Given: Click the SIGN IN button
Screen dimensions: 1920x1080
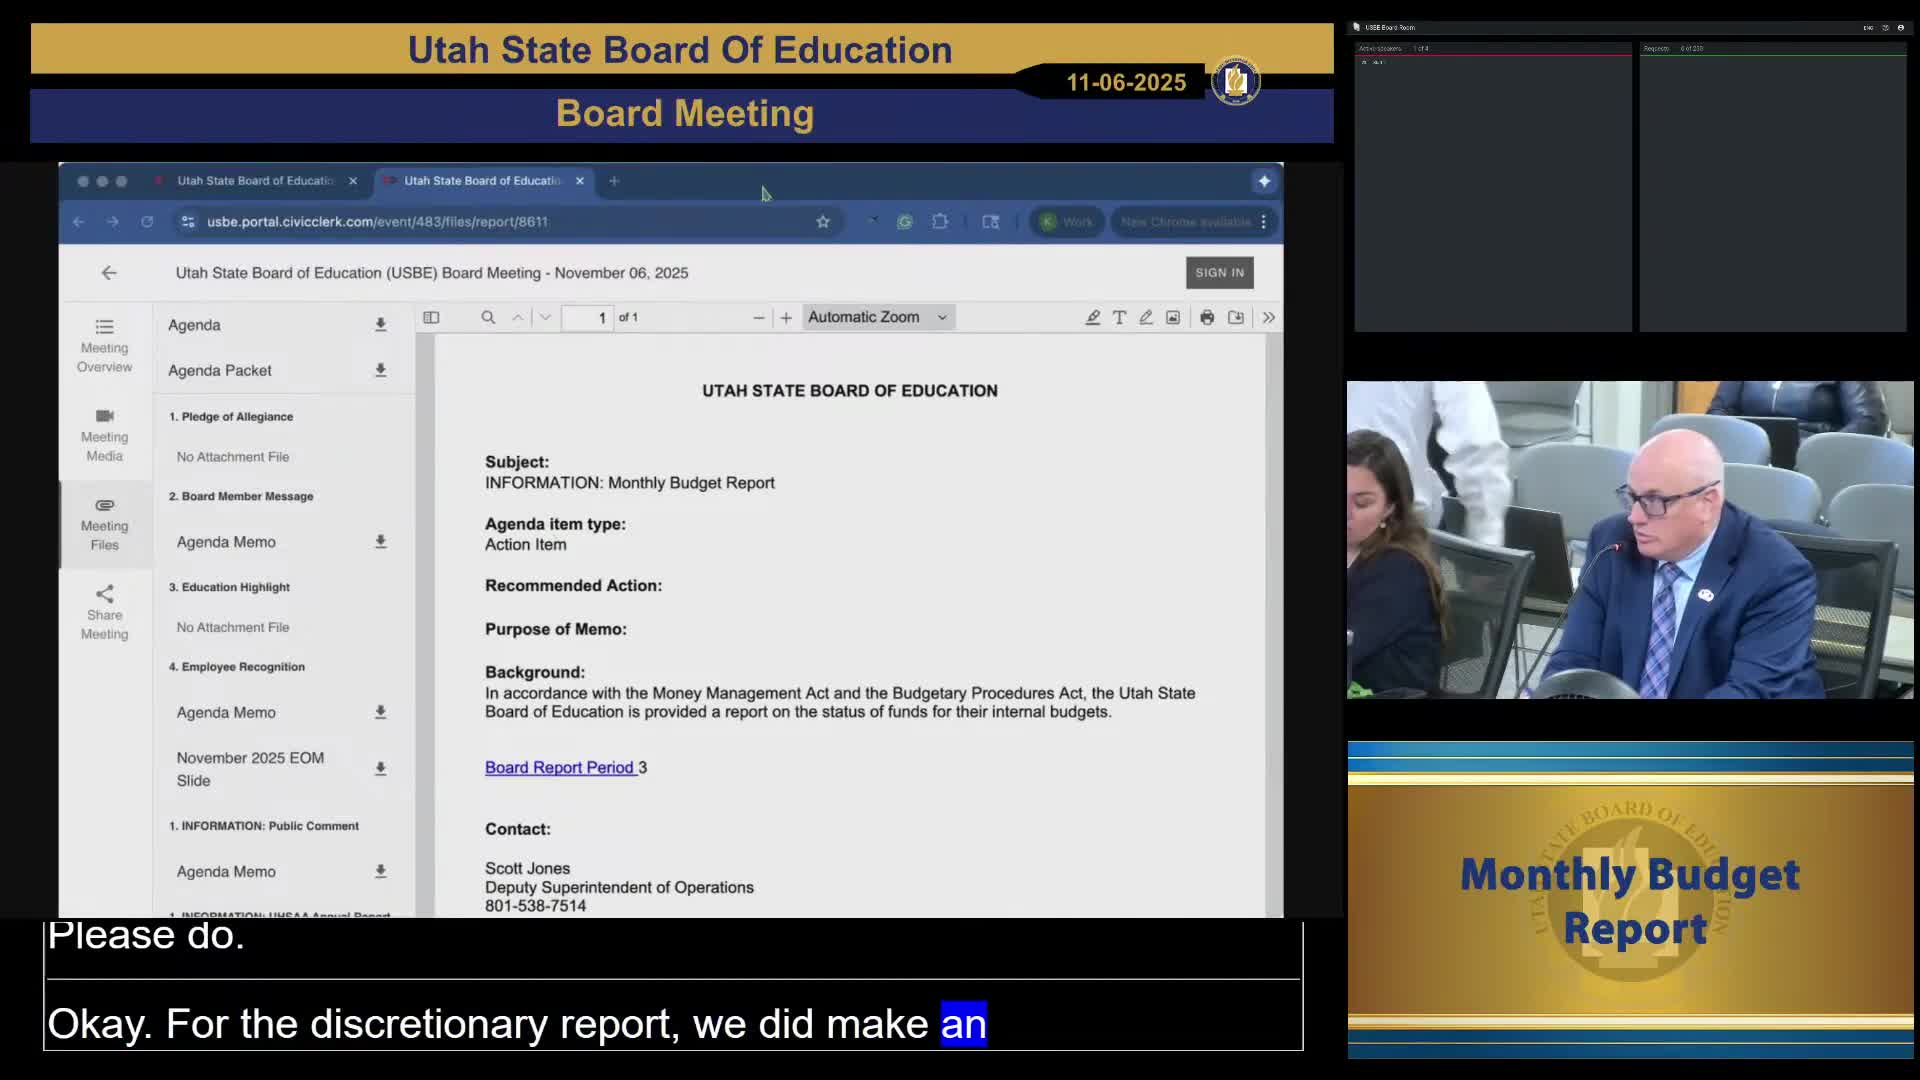Looking at the screenshot, I should (1218, 272).
